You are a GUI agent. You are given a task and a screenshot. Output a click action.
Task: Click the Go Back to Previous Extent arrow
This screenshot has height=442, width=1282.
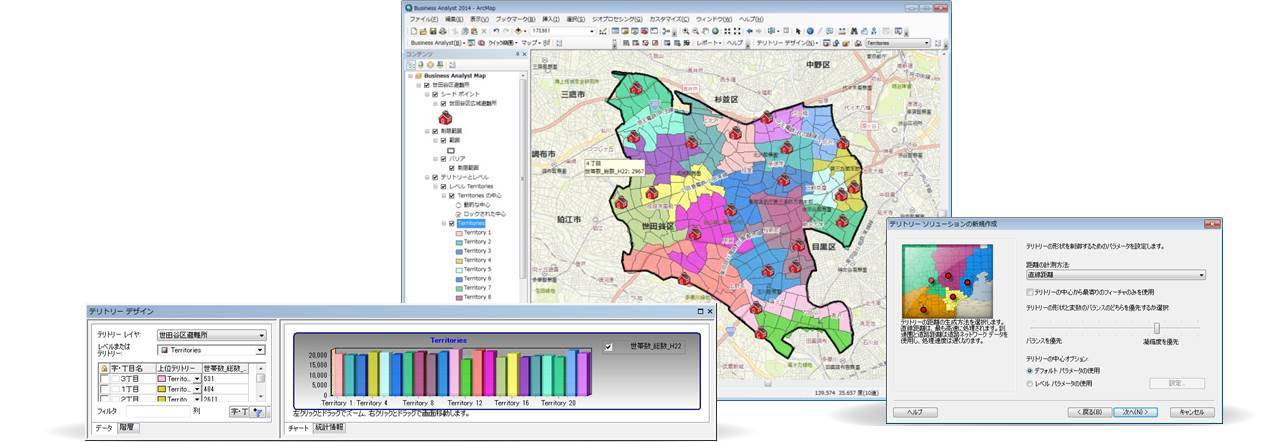pos(749,31)
